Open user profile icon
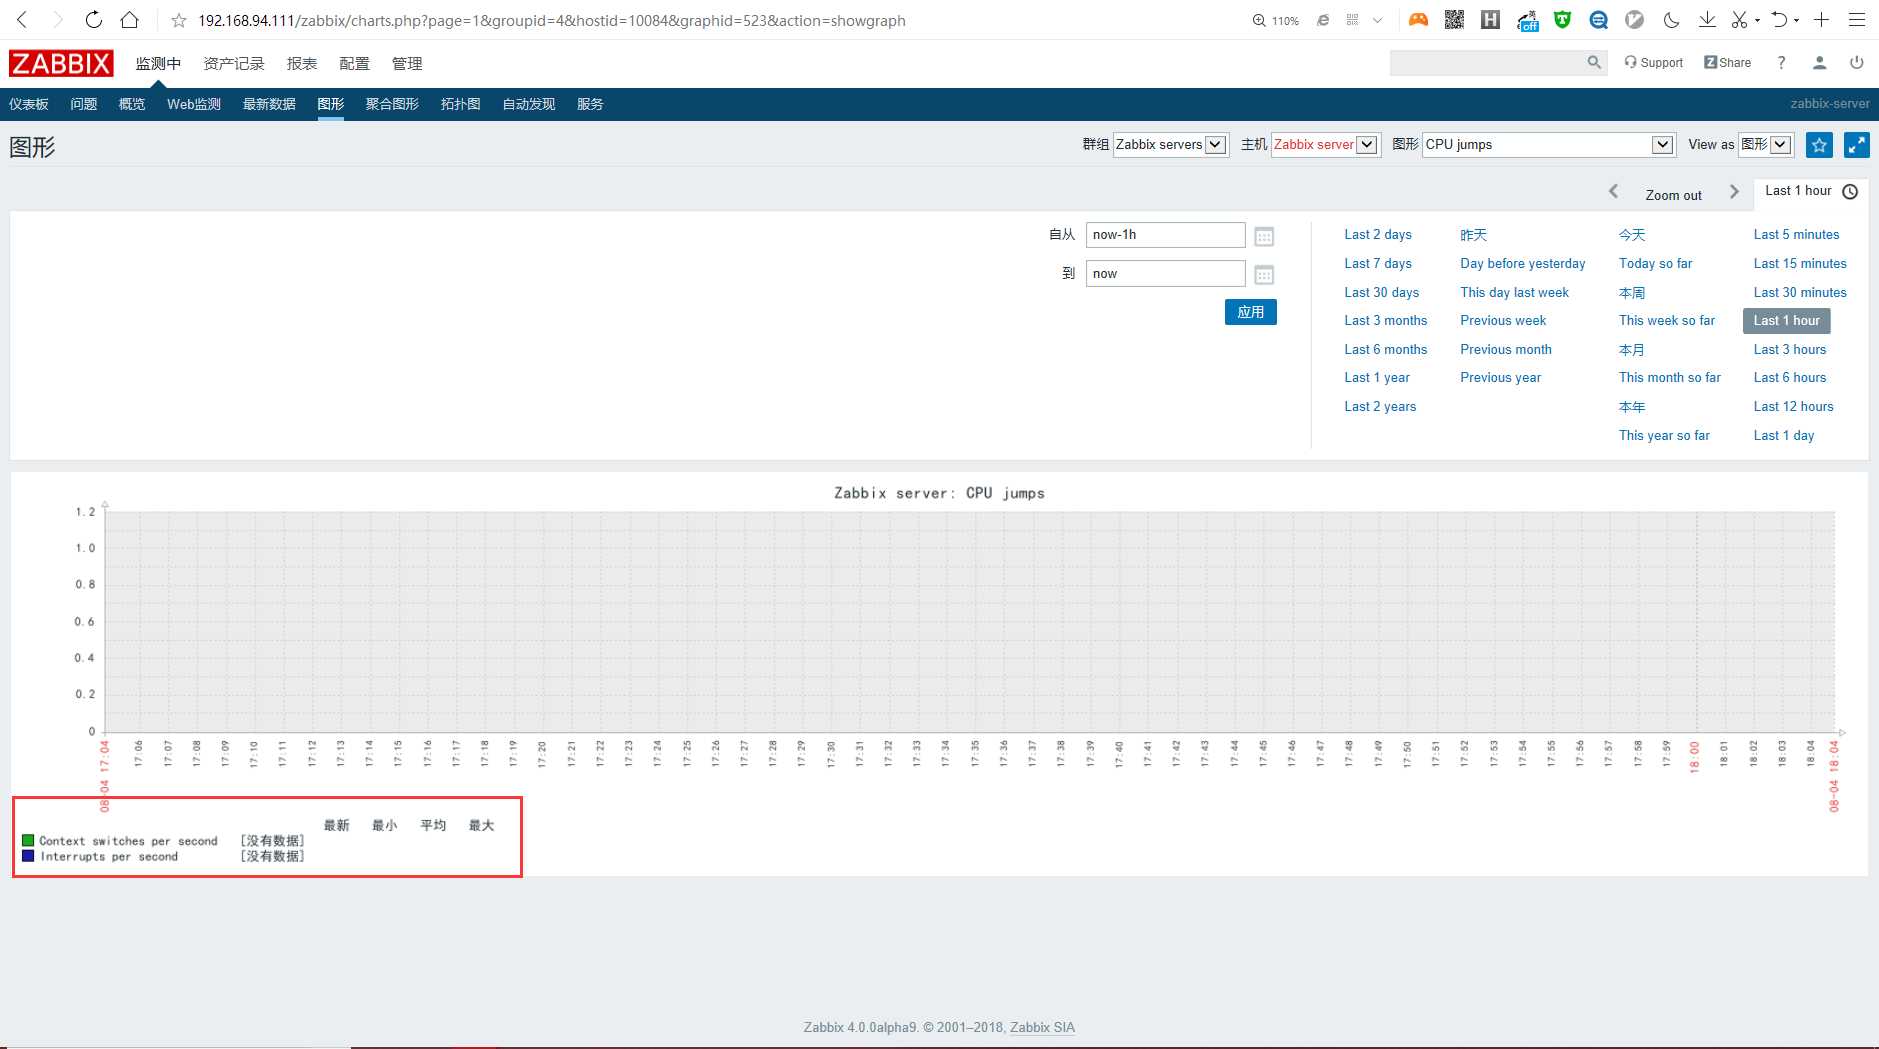This screenshot has height=1049, width=1879. pyautogui.click(x=1819, y=63)
